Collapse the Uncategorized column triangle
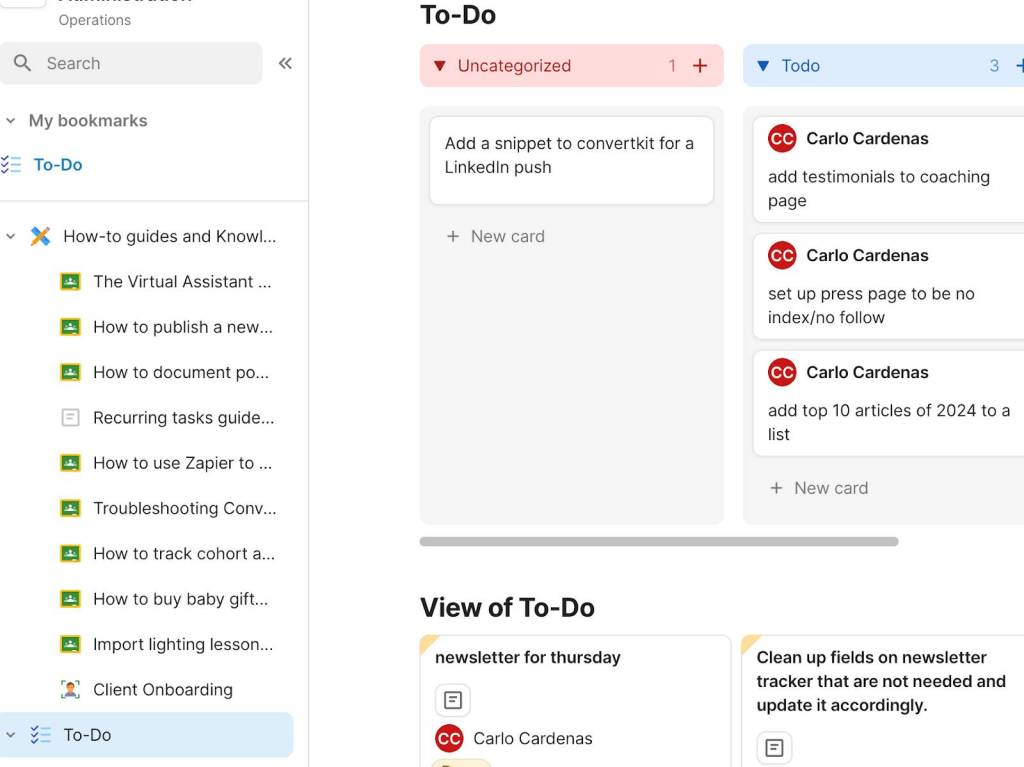Image resolution: width=1024 pixels, height=767 pixels. (440, 65)
